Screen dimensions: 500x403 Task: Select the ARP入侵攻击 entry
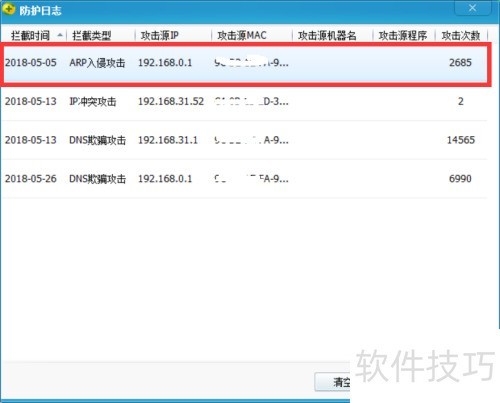97,63
